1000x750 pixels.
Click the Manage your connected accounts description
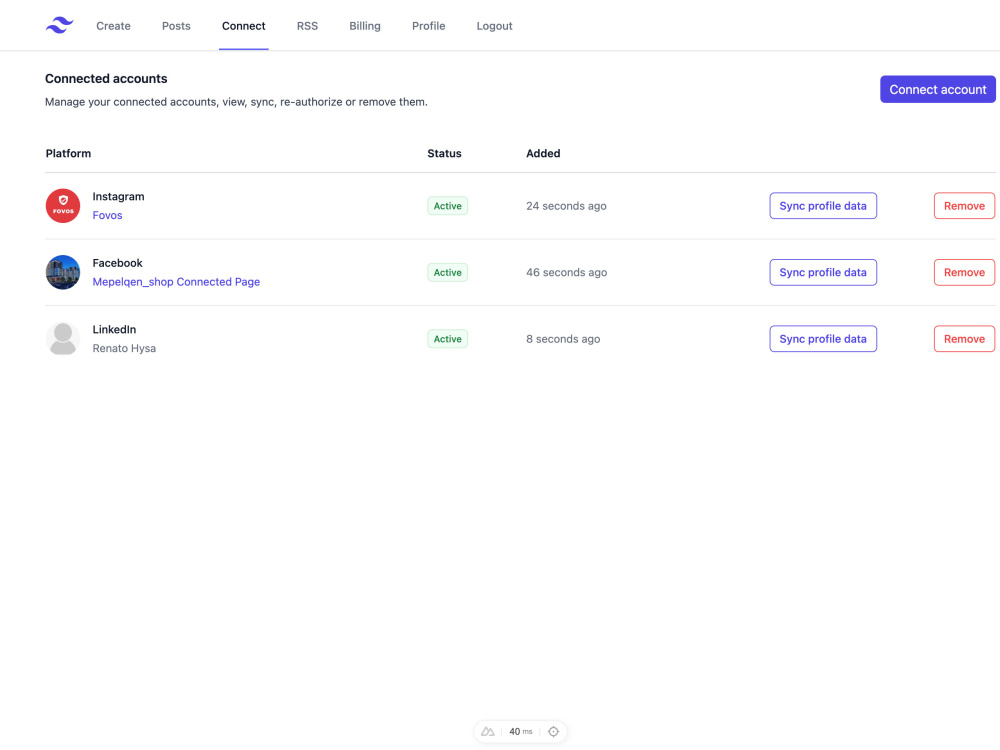tap(236, 102)
